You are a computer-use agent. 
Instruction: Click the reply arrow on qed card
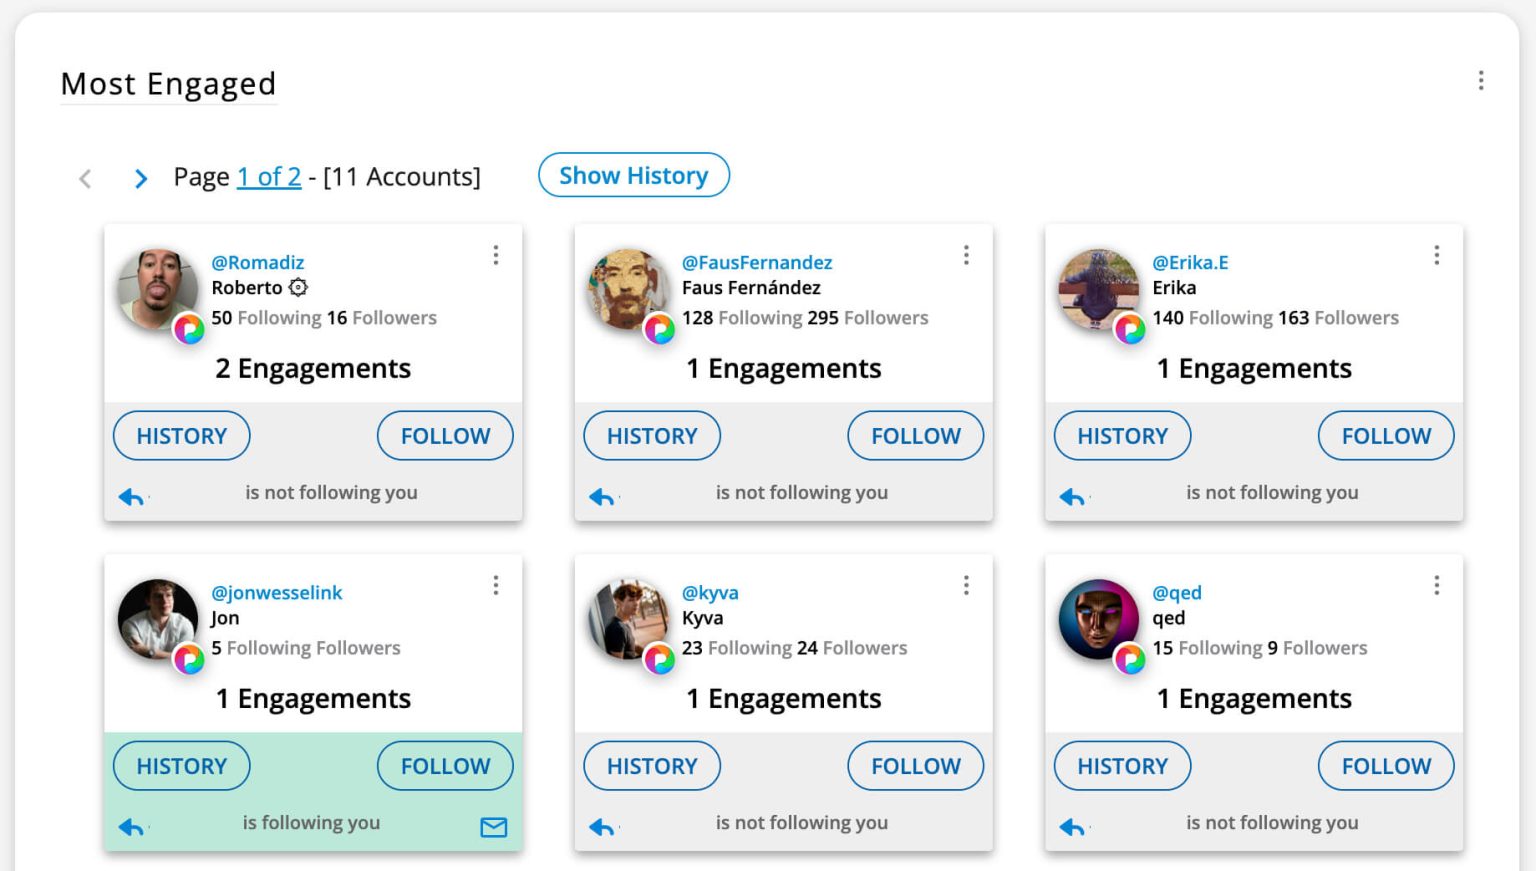[1071, 826]
